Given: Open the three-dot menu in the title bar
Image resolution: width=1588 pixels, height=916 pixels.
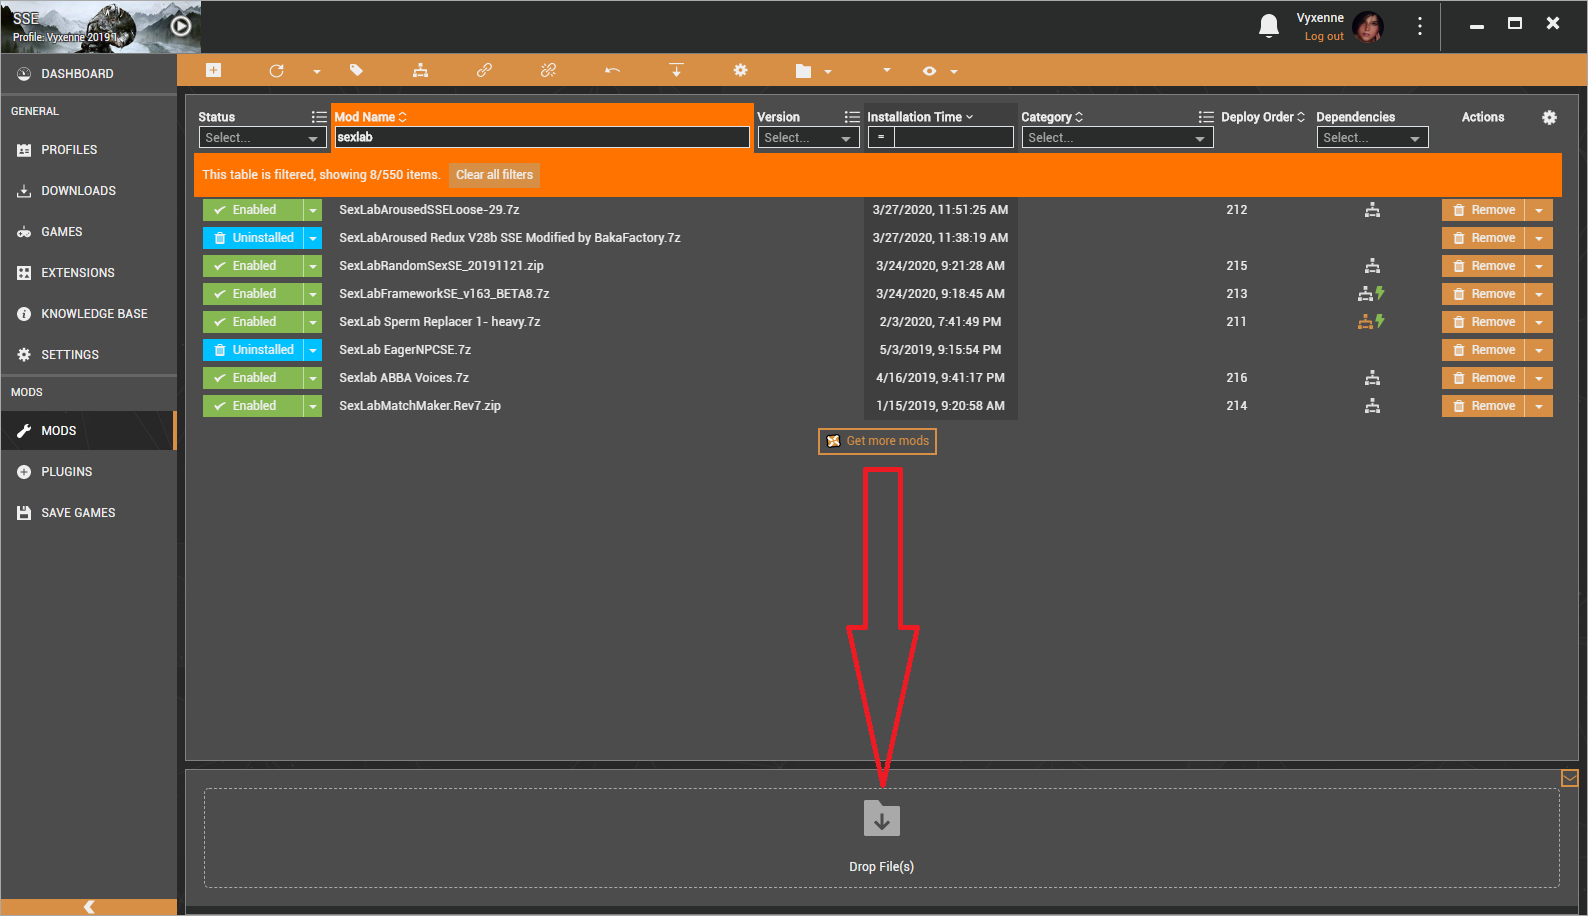Looking at the screenshot, I should pyautogui.click(x=1419, y=26).
